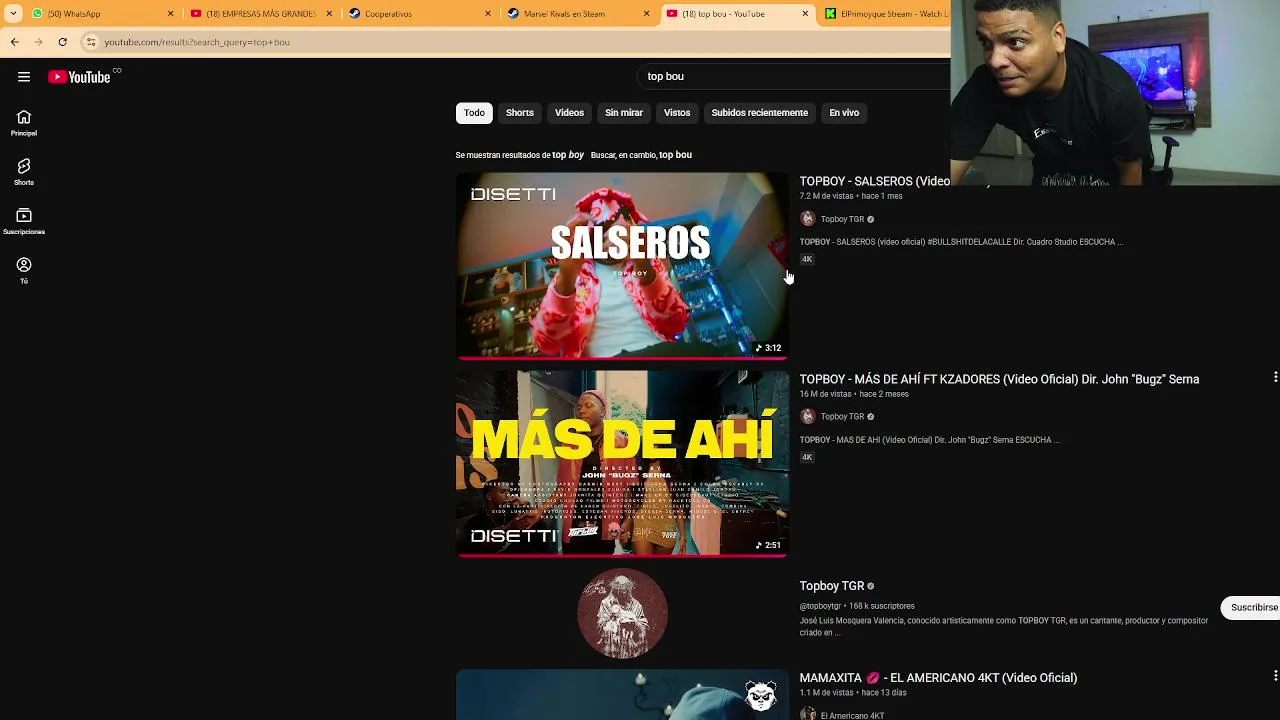Open Topboy TGR channel under MÁS DE AHÍ

(842, 417)
